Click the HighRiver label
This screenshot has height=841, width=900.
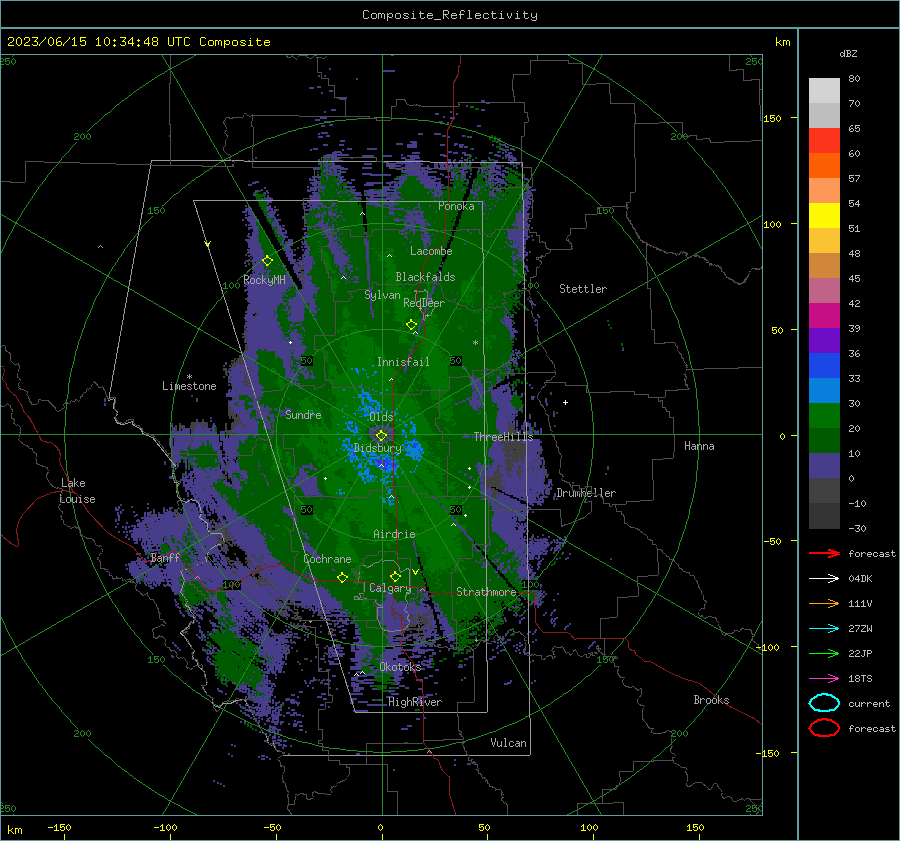pyautogui.click(x=415, y=702)
